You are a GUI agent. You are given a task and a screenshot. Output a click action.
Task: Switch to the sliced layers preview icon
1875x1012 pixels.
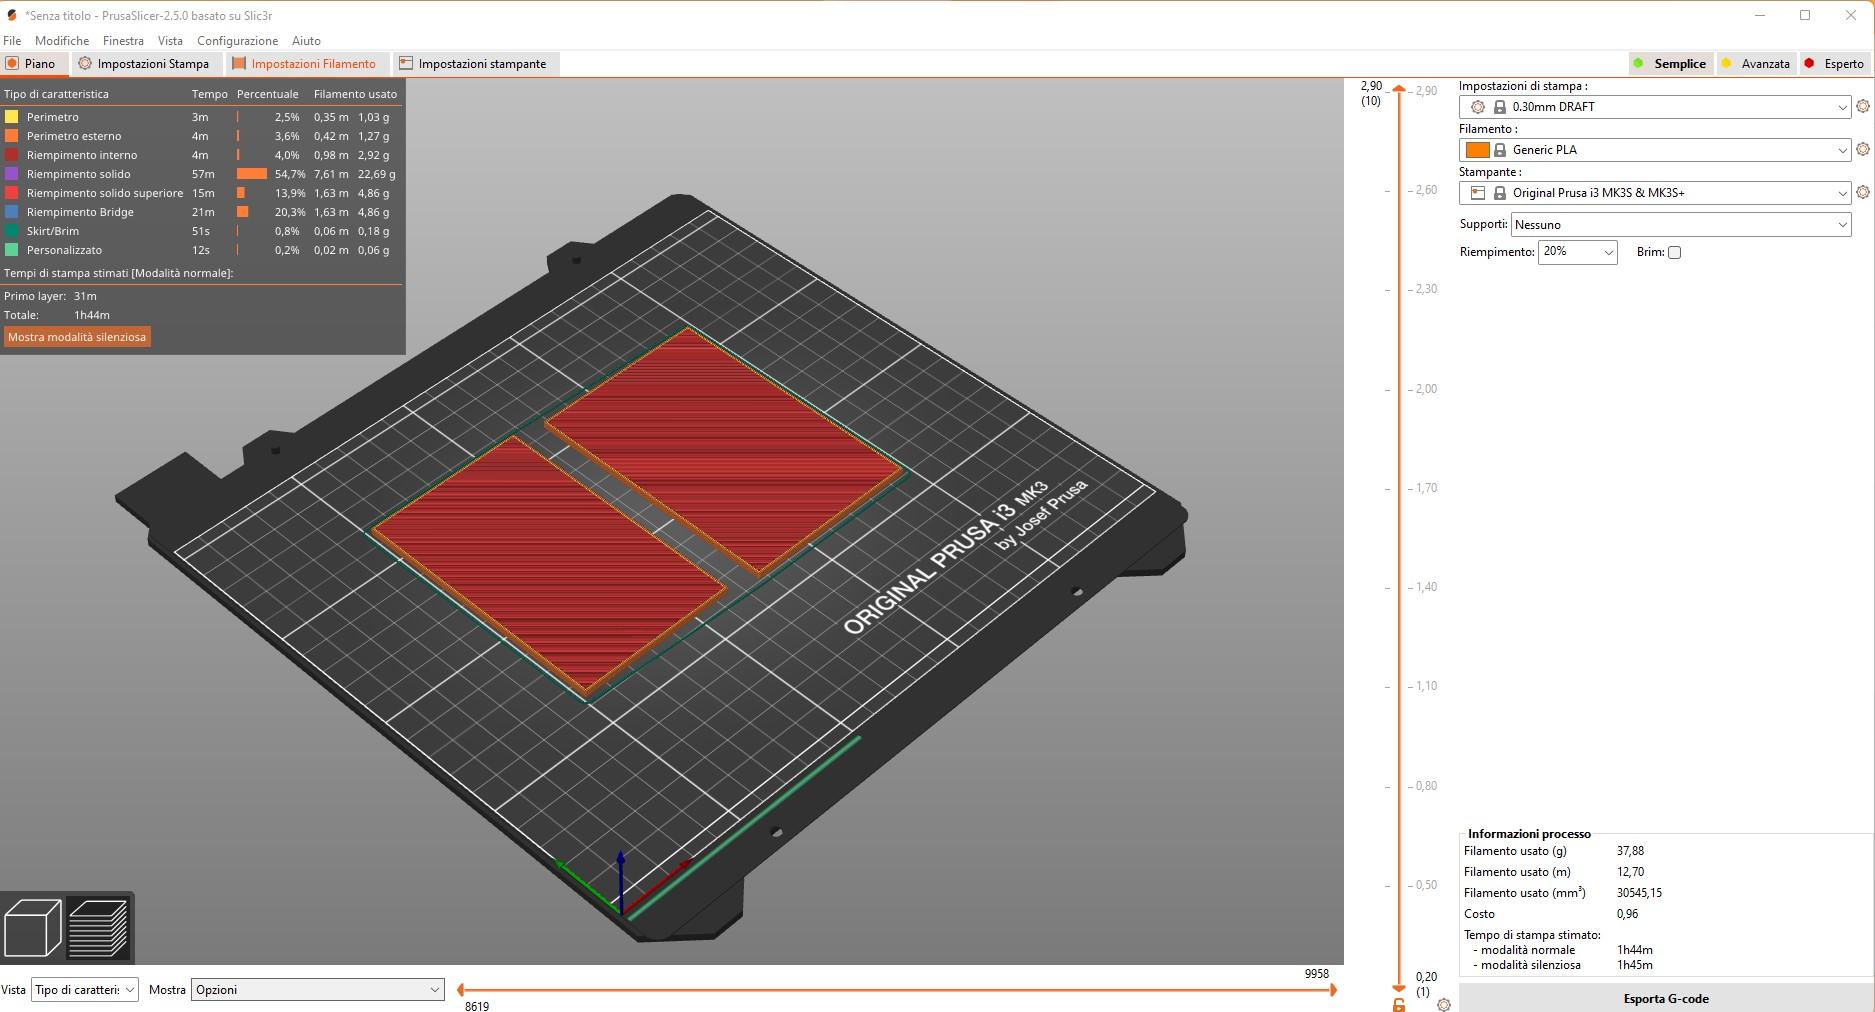click(98, 927)
